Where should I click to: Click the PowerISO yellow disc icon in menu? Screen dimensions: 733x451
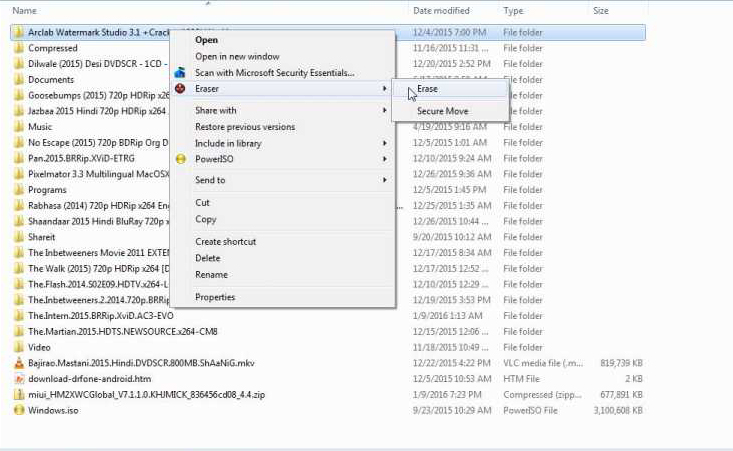[x=180, y=159]
